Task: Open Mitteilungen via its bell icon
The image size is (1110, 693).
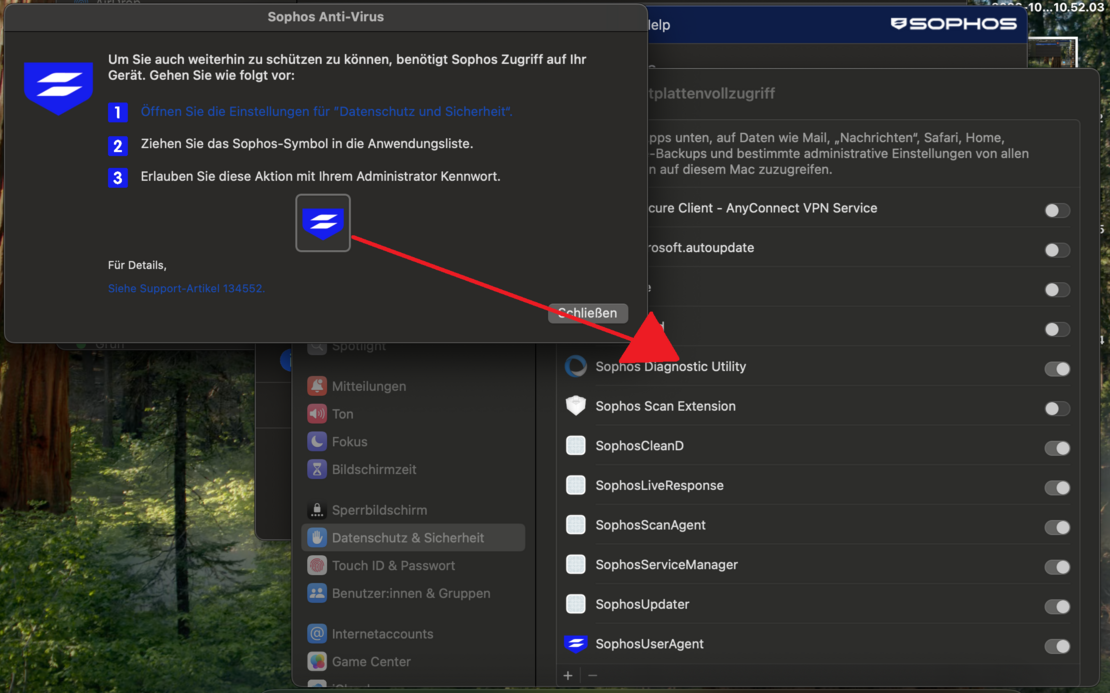Action: (x=317, y=386)
